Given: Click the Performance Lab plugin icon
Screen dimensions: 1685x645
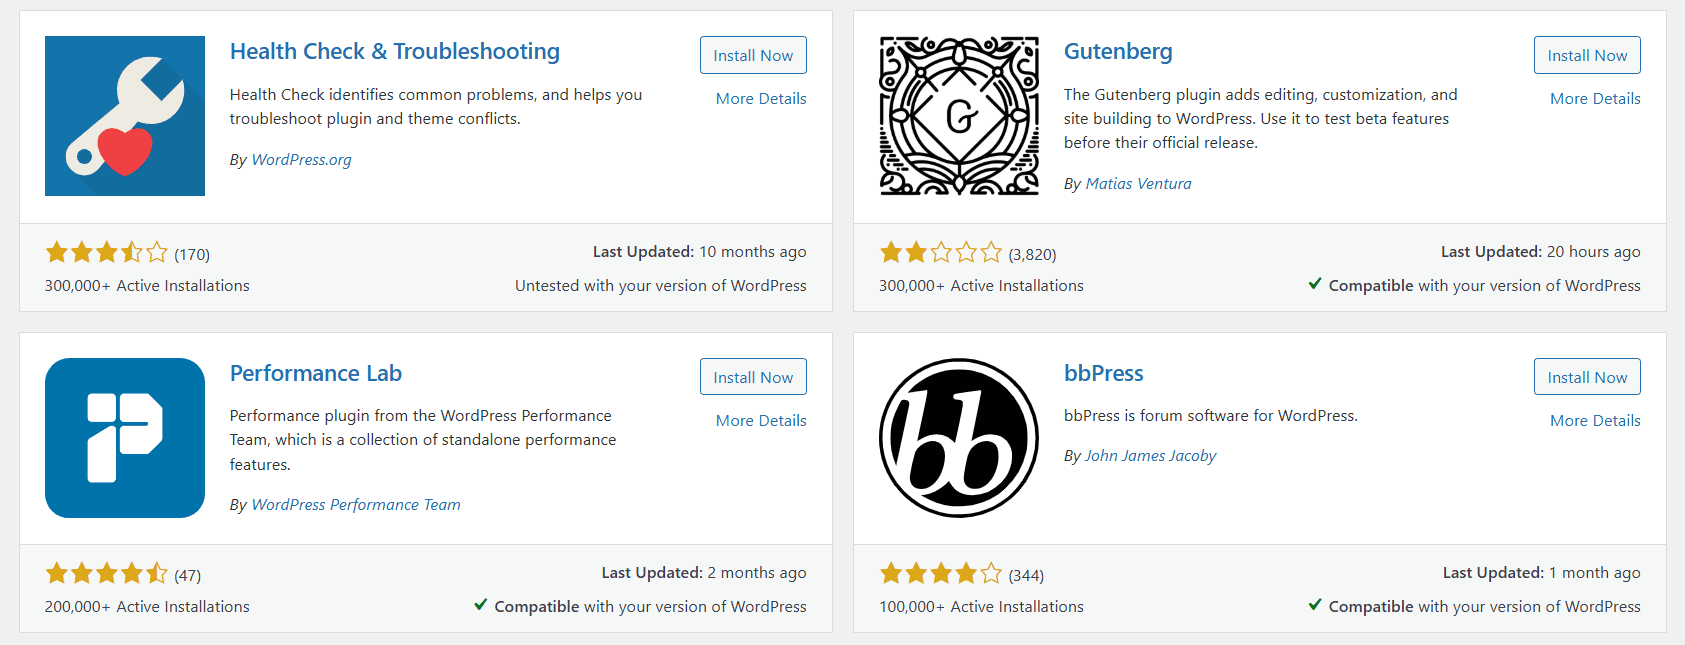Looking at the screenshot, I should click(x=124, y=438).
